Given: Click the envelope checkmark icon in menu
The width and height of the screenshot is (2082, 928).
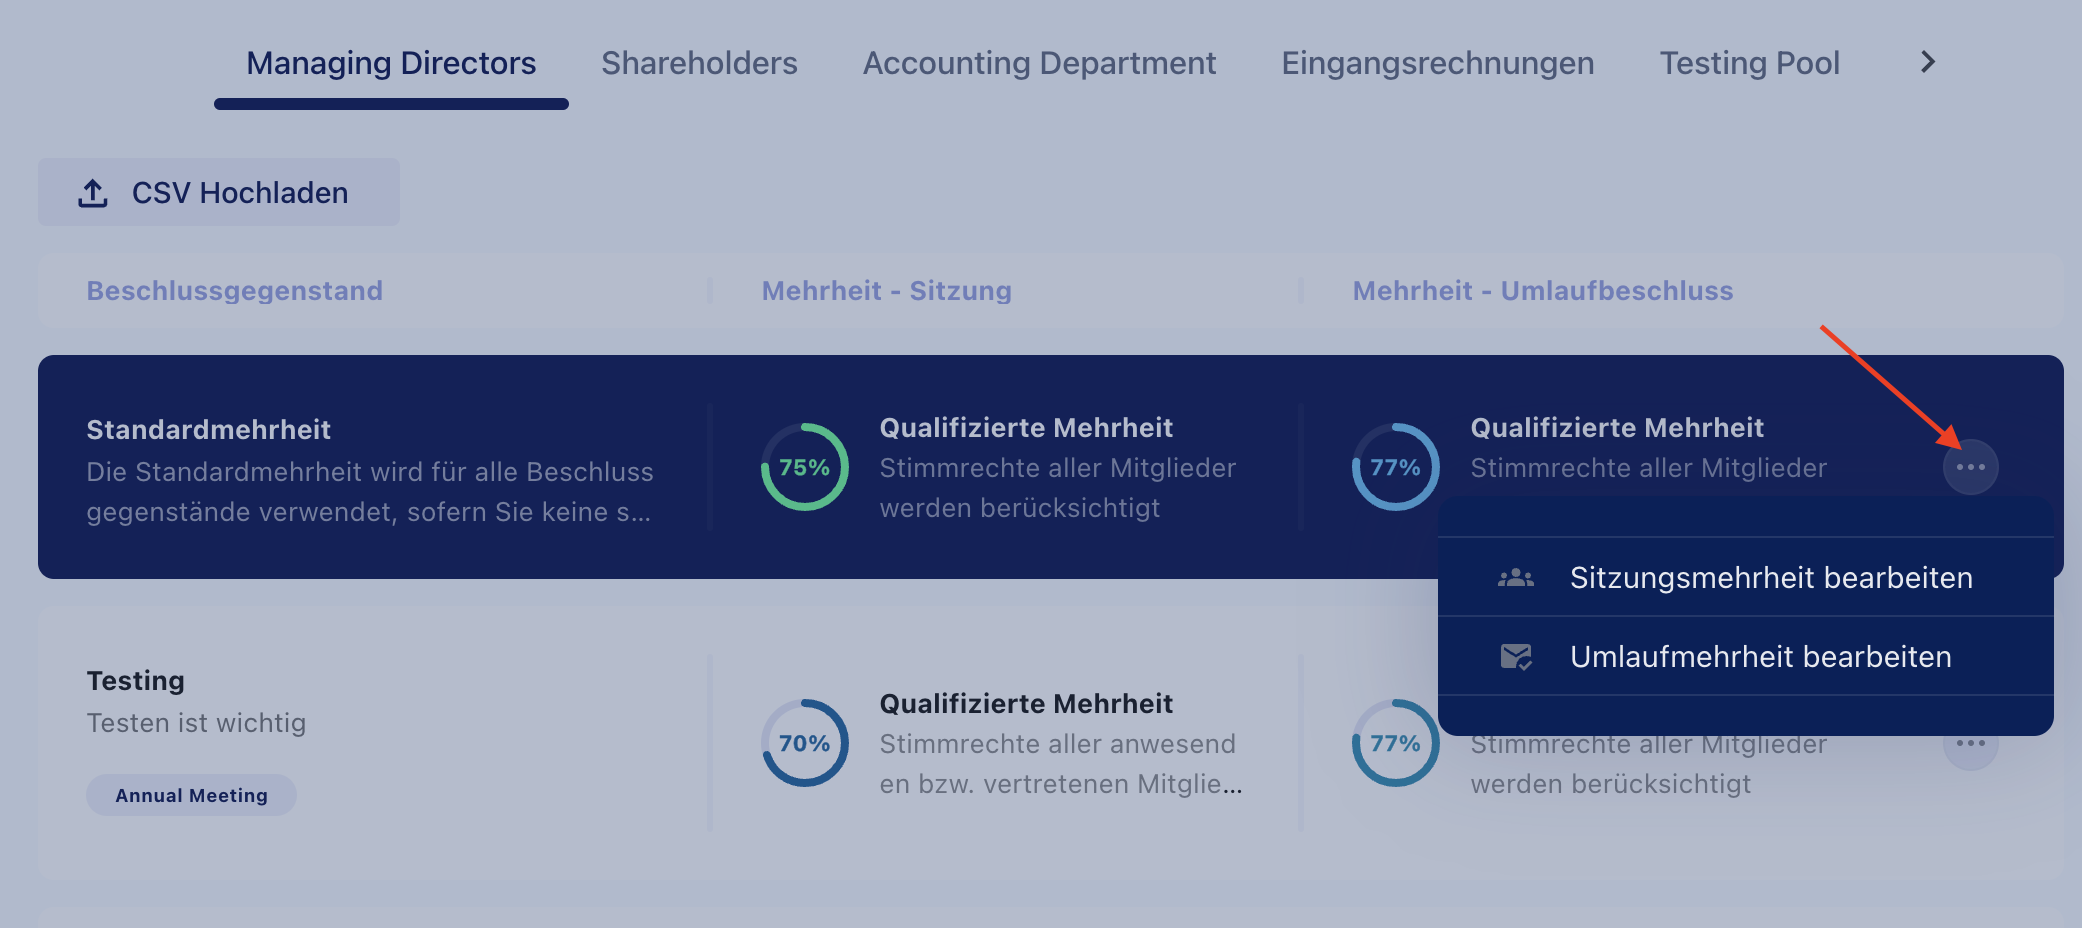Looking at the screenshot, I should point(1516,656).
